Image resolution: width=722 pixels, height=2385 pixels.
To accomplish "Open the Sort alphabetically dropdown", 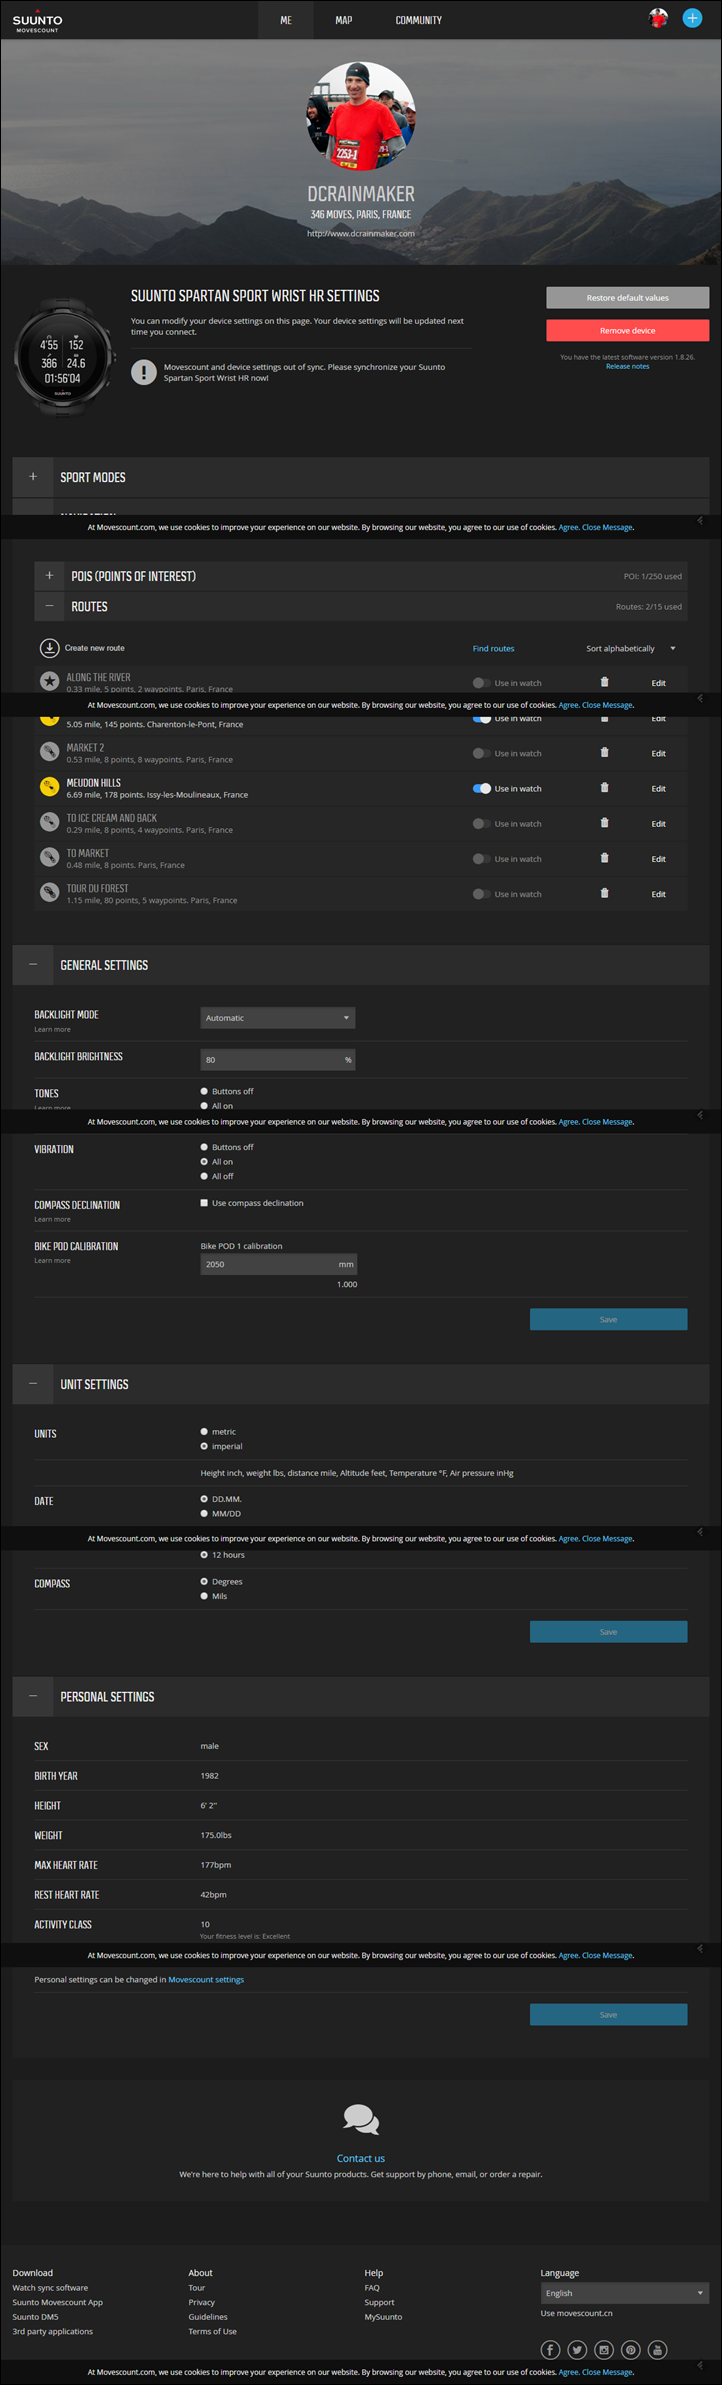I will (x=631, y=648).
